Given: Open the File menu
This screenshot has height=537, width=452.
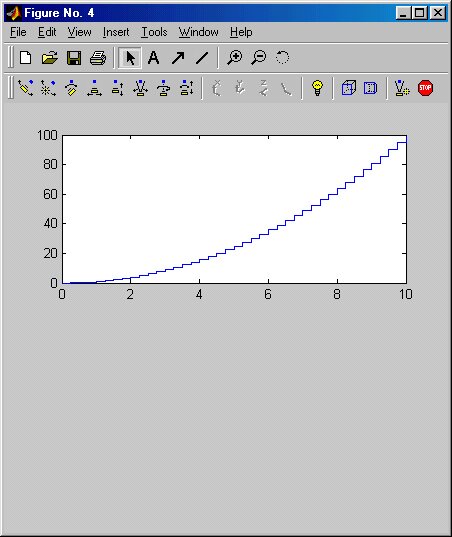Looking at the screenshot, I should pyautogui.click(x=18, y=32).
